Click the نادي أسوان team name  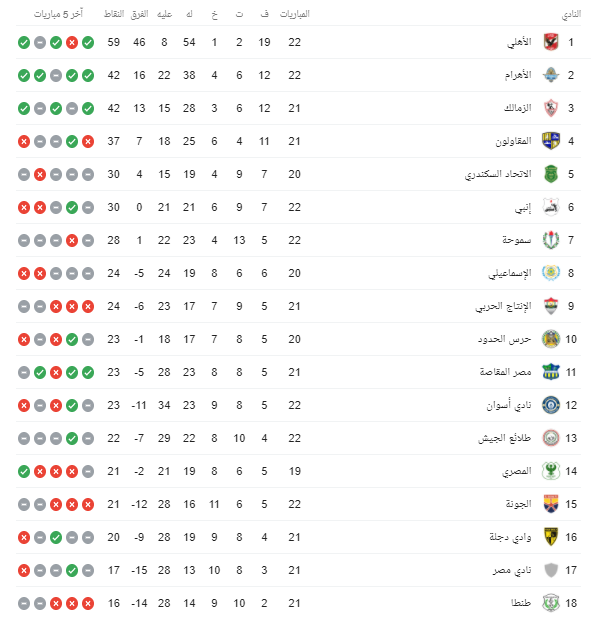[x=508, y=405]
